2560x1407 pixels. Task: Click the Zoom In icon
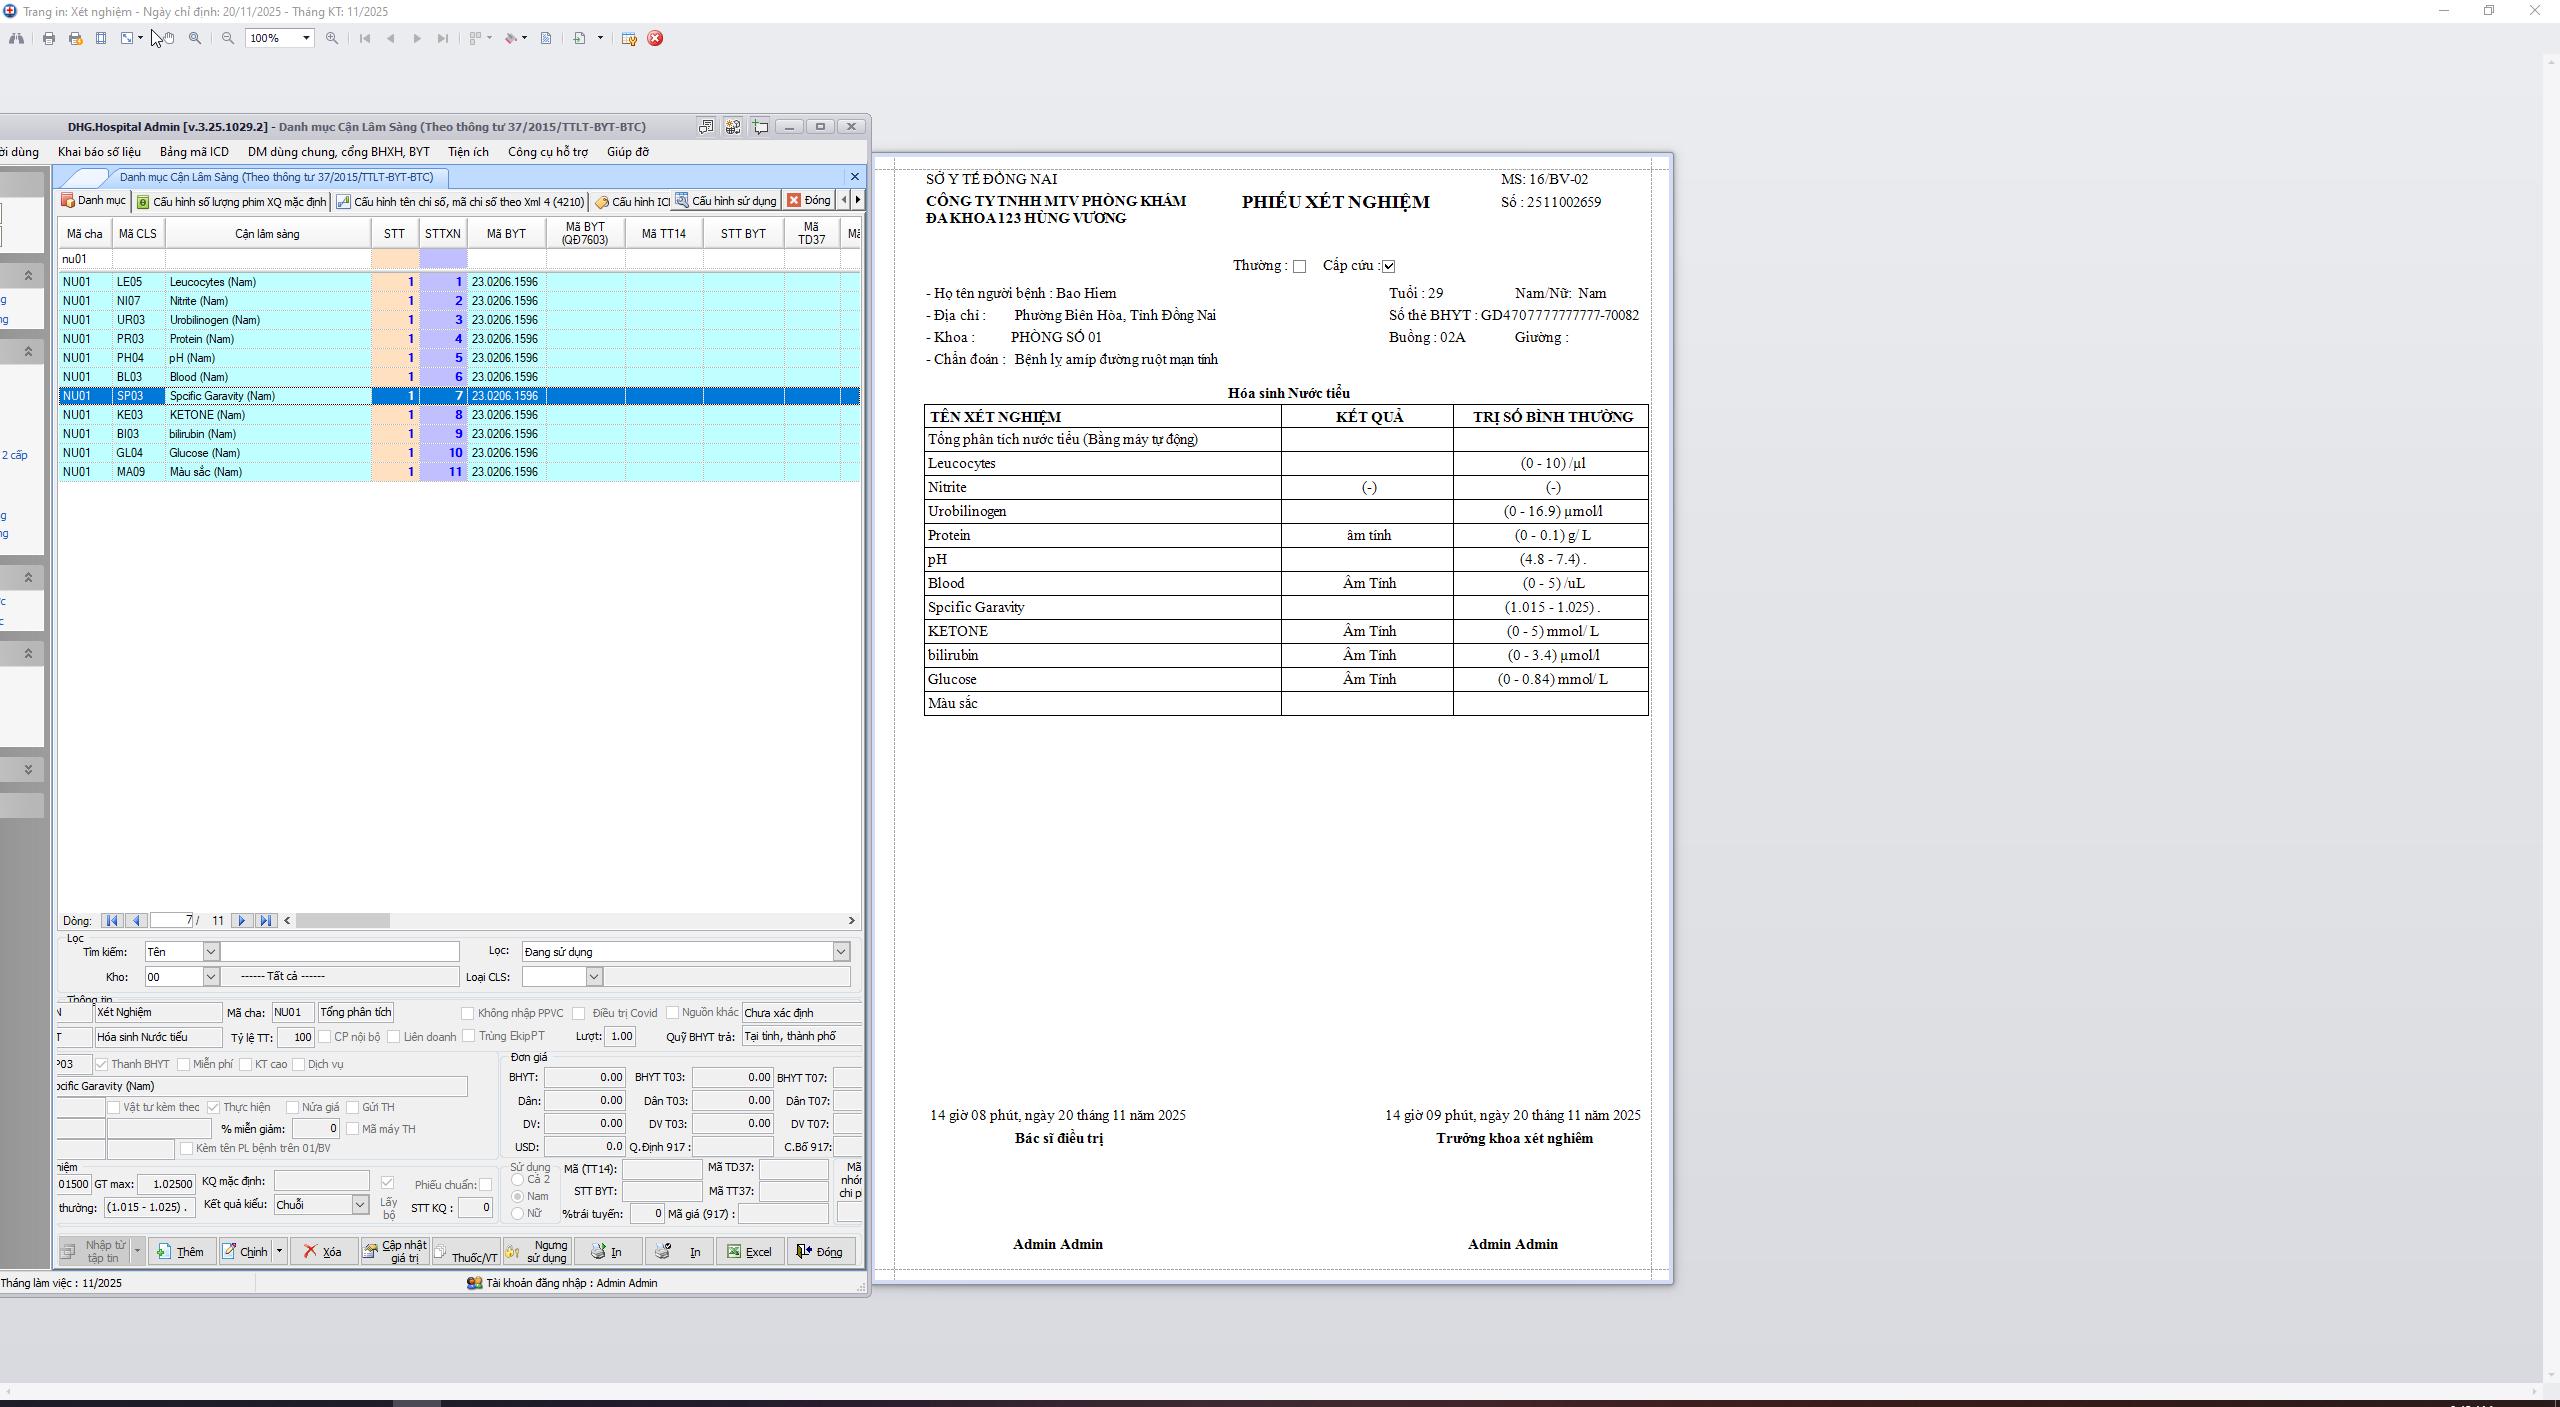332,38
